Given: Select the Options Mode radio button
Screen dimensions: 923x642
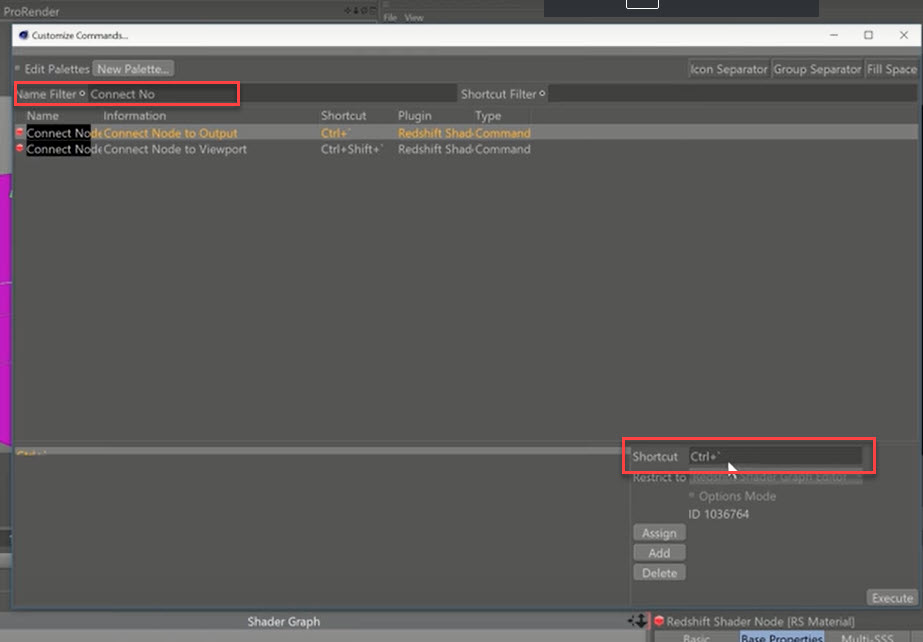Looking at the screenshot, I should pos(692,496).
